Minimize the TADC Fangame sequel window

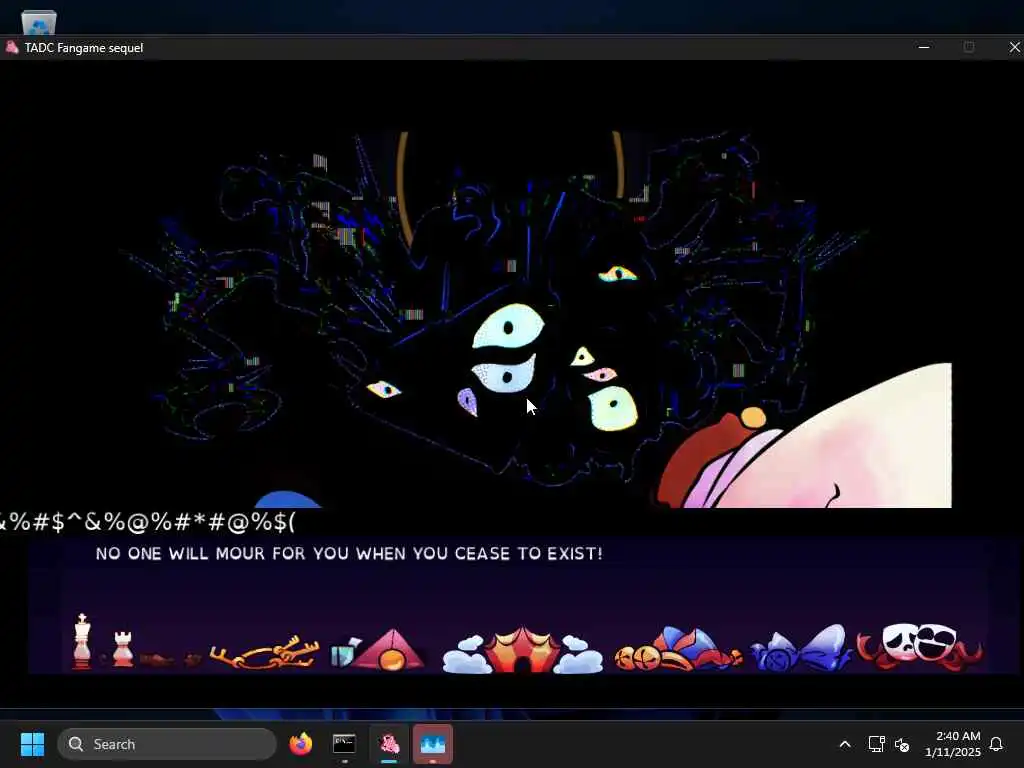[x=923, y=48]
